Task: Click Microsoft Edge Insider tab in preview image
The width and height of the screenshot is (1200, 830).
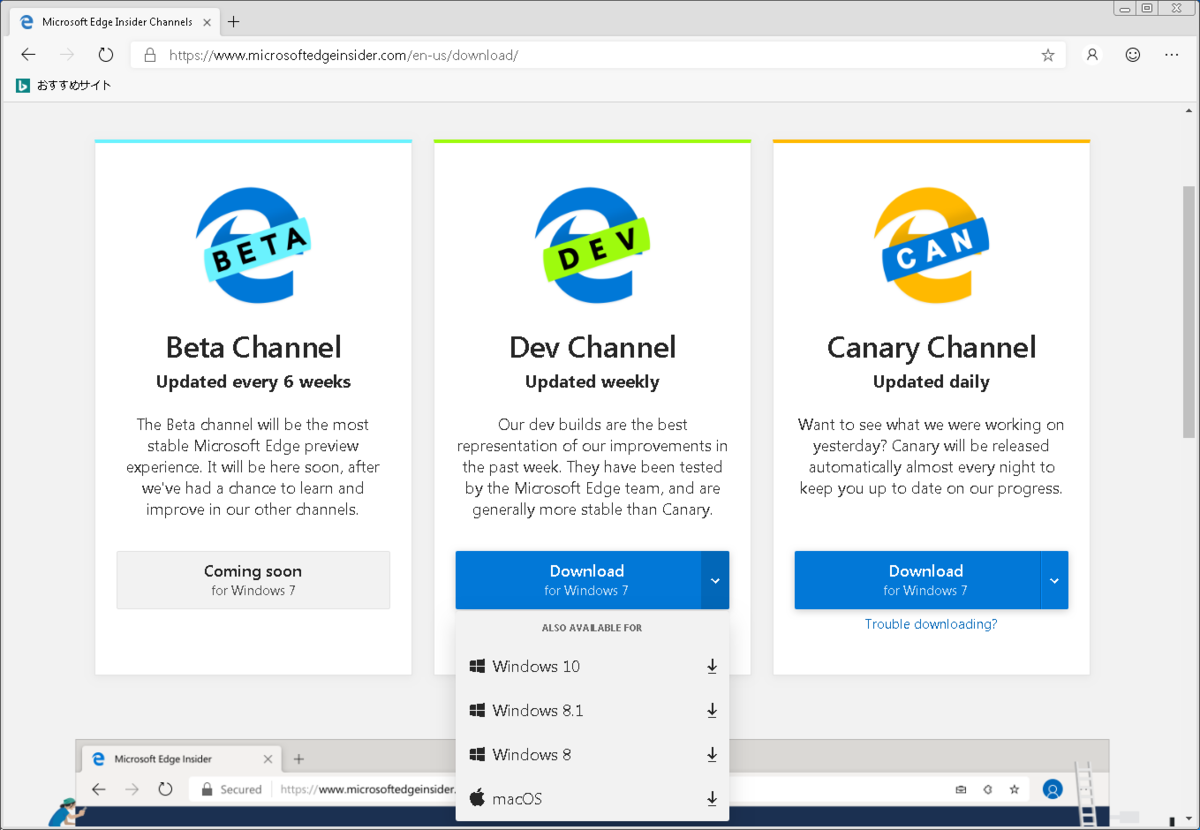Action: click(x=180, y=759)
